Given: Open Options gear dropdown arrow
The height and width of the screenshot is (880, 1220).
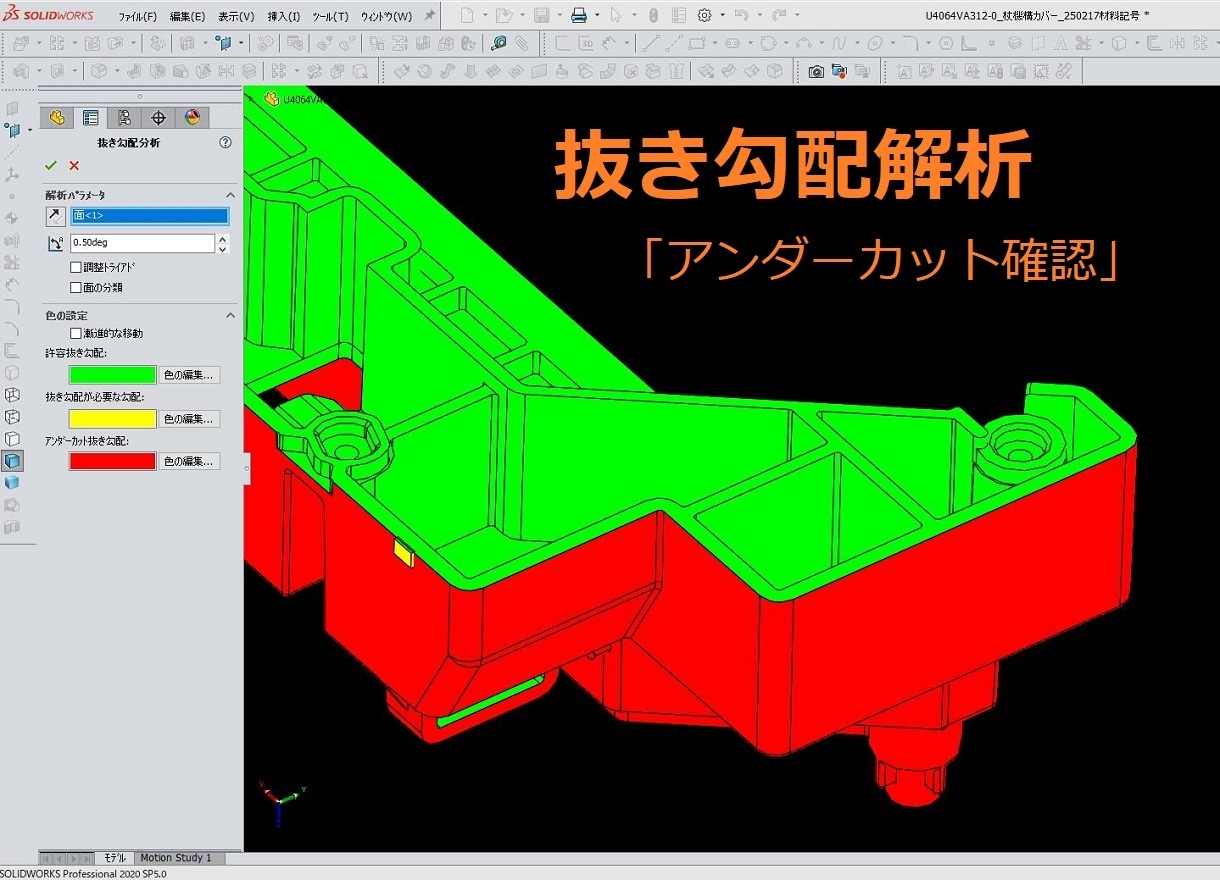Looking at the screenshot, I should (x=722, y=16).
